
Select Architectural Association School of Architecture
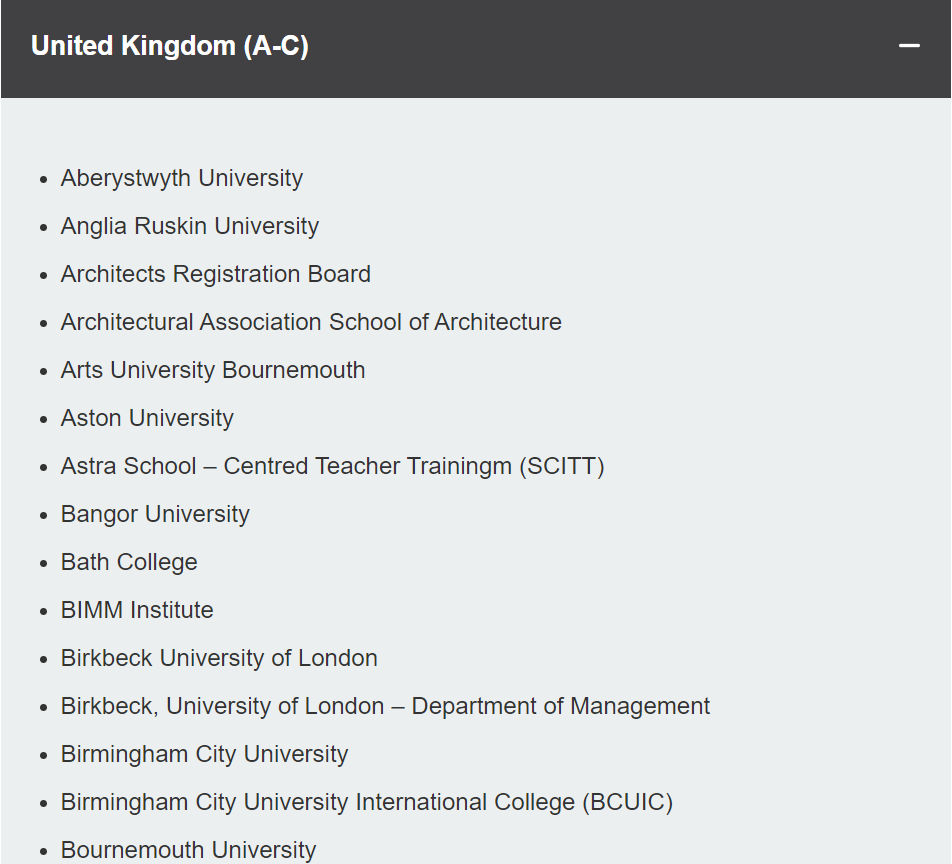pyautogui.click(x=311, y=322)
